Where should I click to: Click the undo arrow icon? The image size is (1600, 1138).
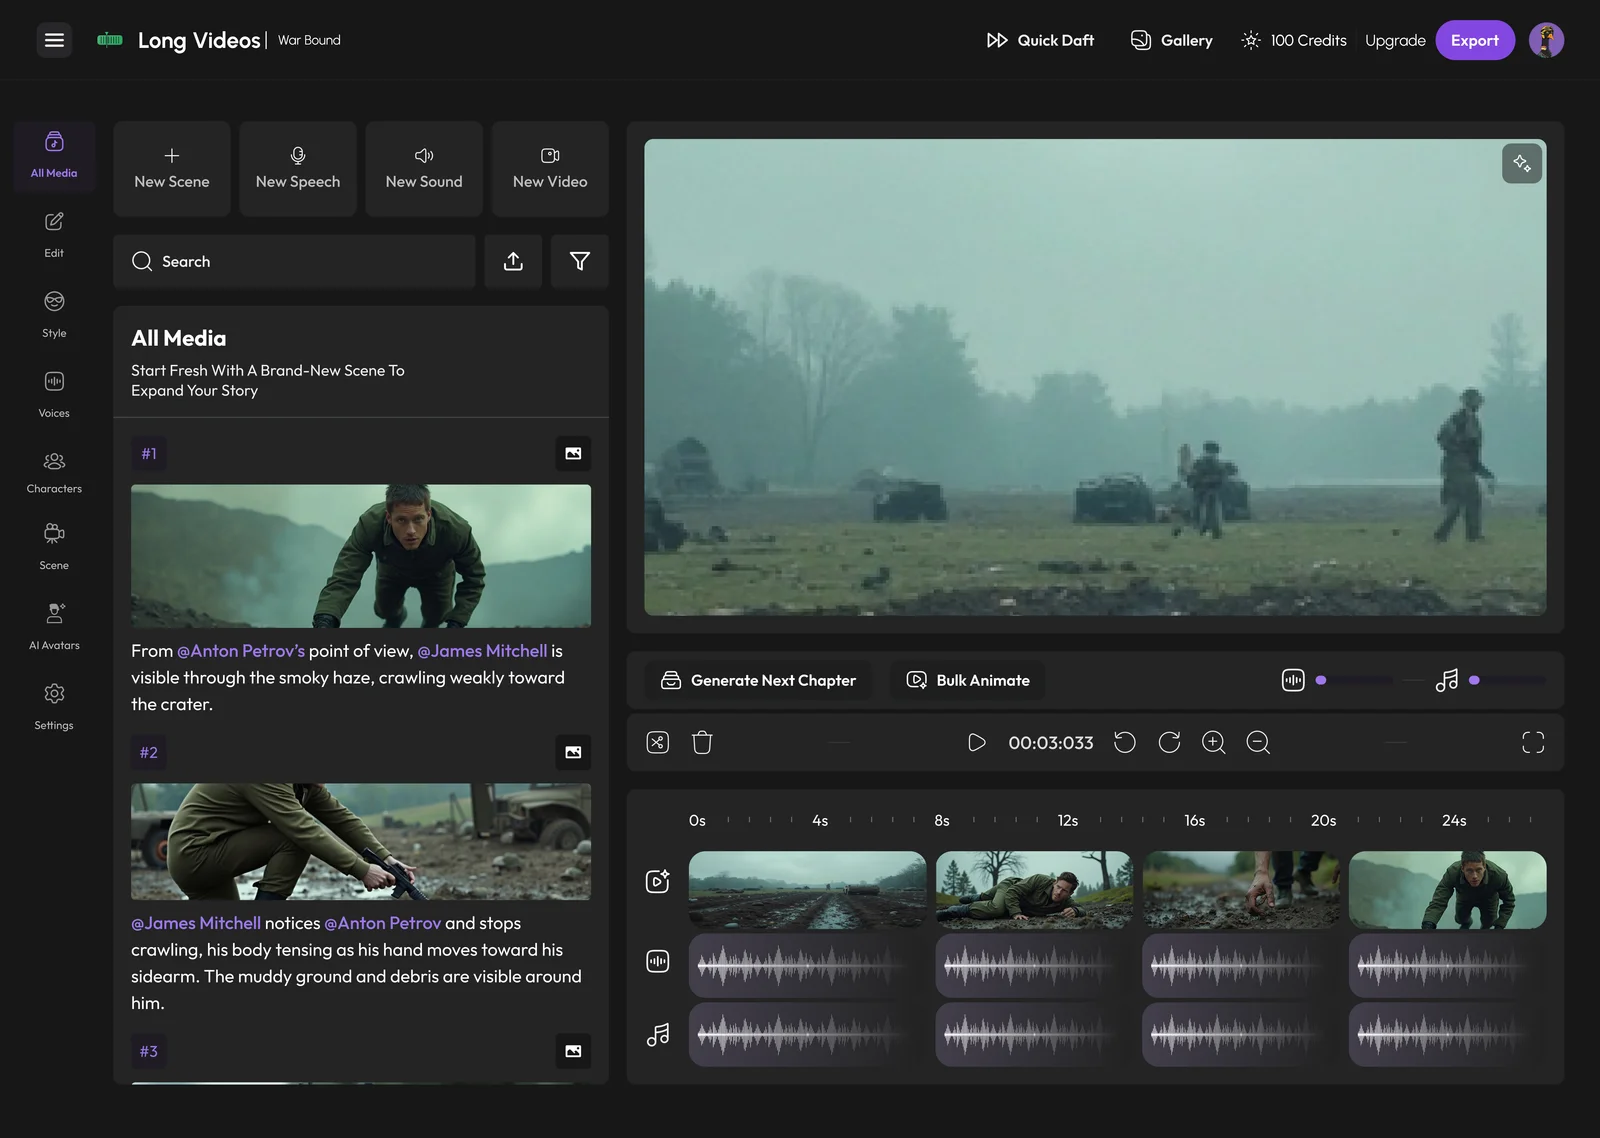tap(1125, 742)
